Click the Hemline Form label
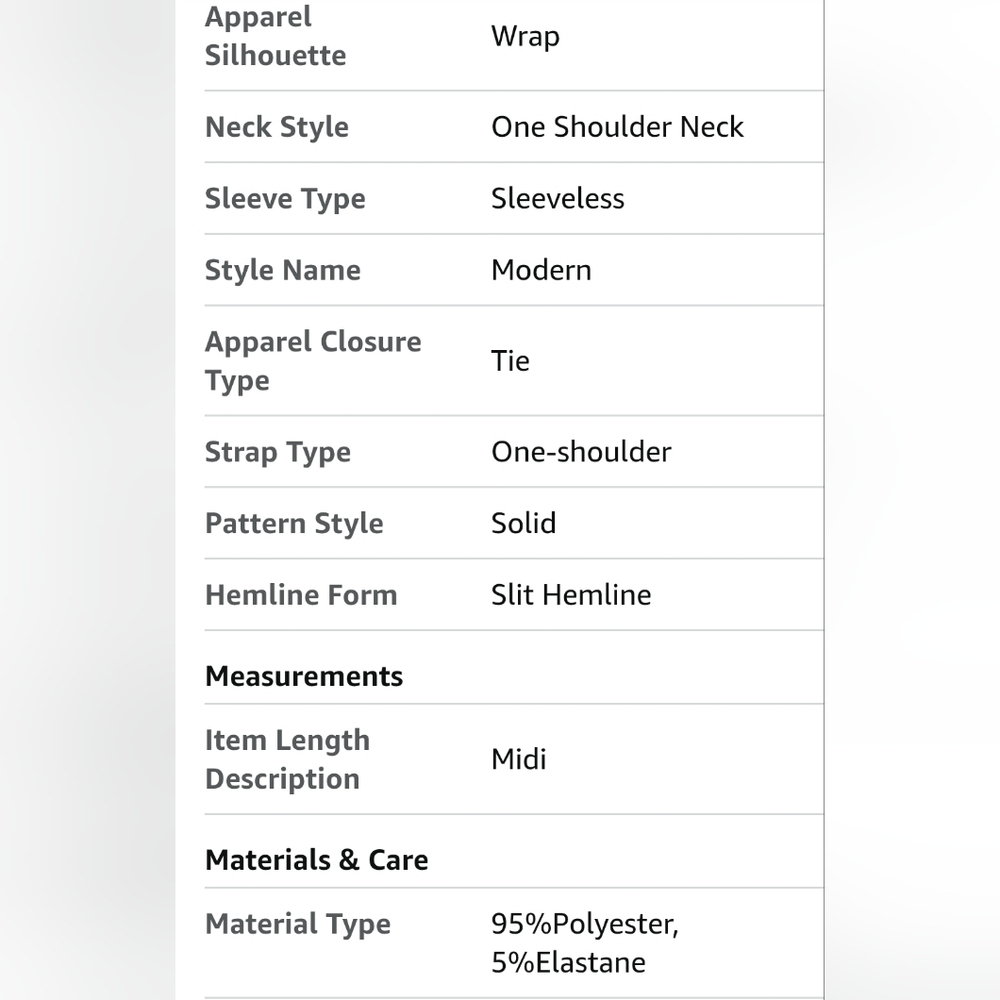The image size is (1000, 1000). (301, 595)
